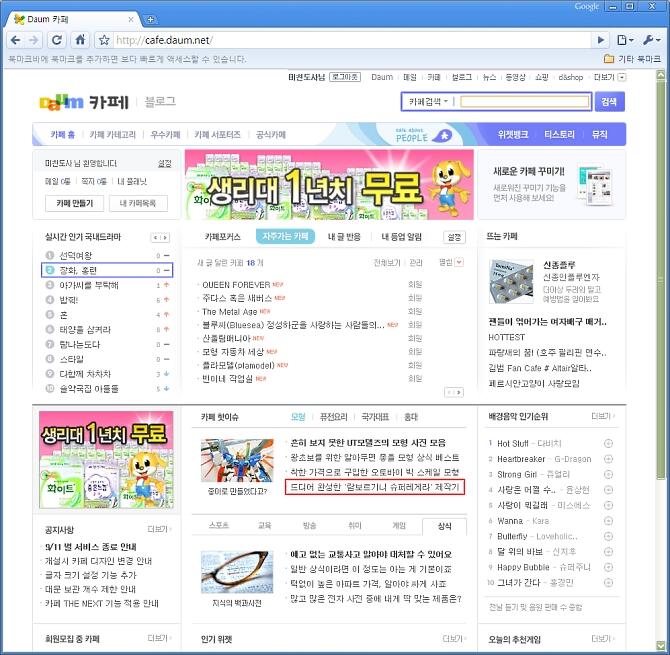
Task: Open 위젯뱅크 menu item
Action: [513, 135]
